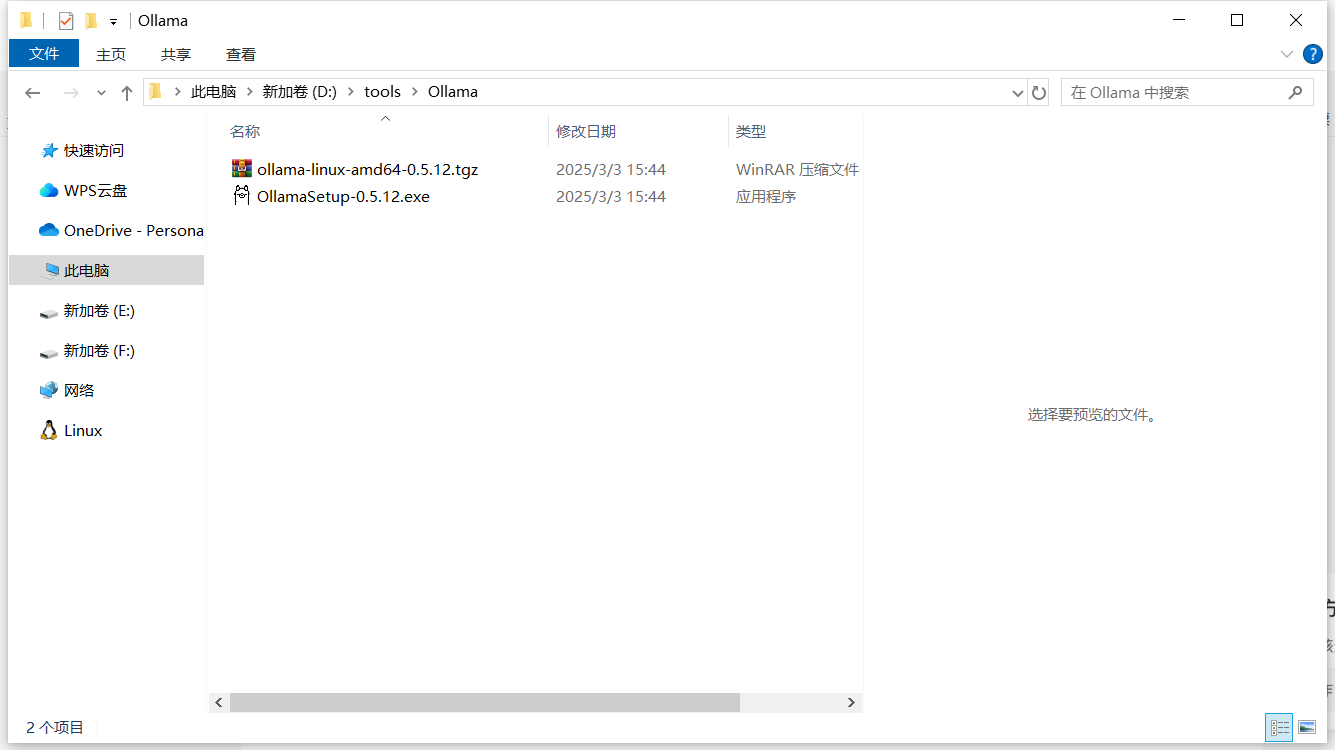Open the 文件 menu tab
This screenshot has height=750, width=1335.
(44, 54)
